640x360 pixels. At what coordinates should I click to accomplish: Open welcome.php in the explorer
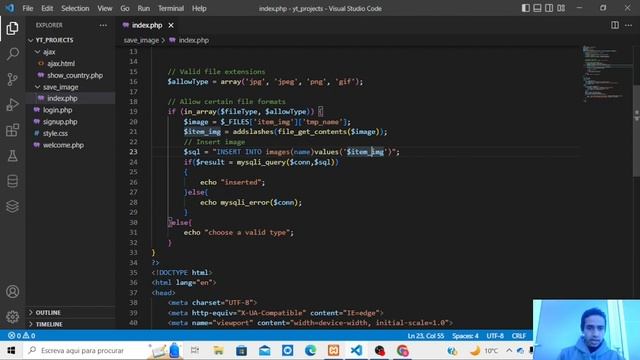[63, 145]
